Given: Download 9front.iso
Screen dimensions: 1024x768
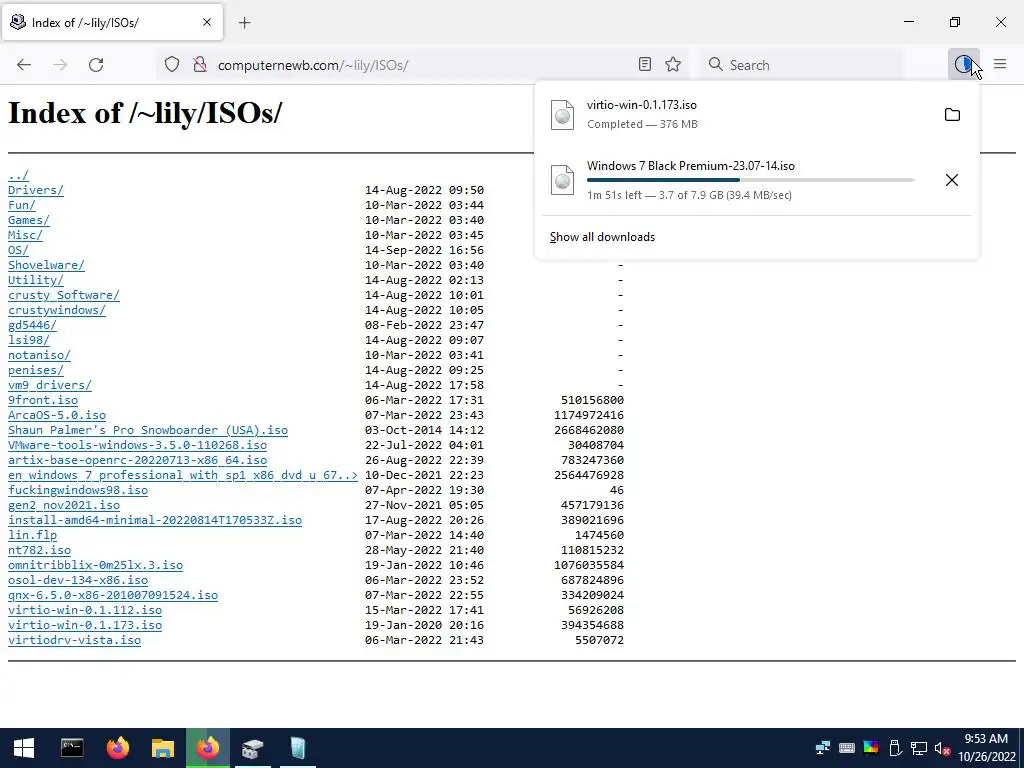Looking at the screenshot, I should point(43,400).
